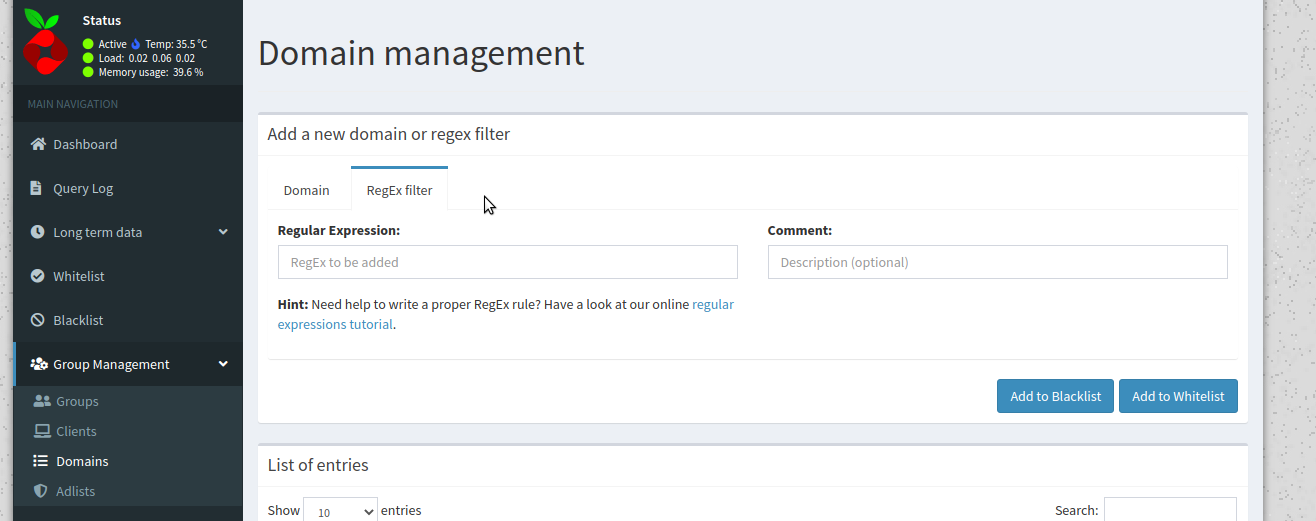Viewport: 1316px width, 521px height.
Task: Open the Show entries count dropdown
Action: (x=340, y=511)
